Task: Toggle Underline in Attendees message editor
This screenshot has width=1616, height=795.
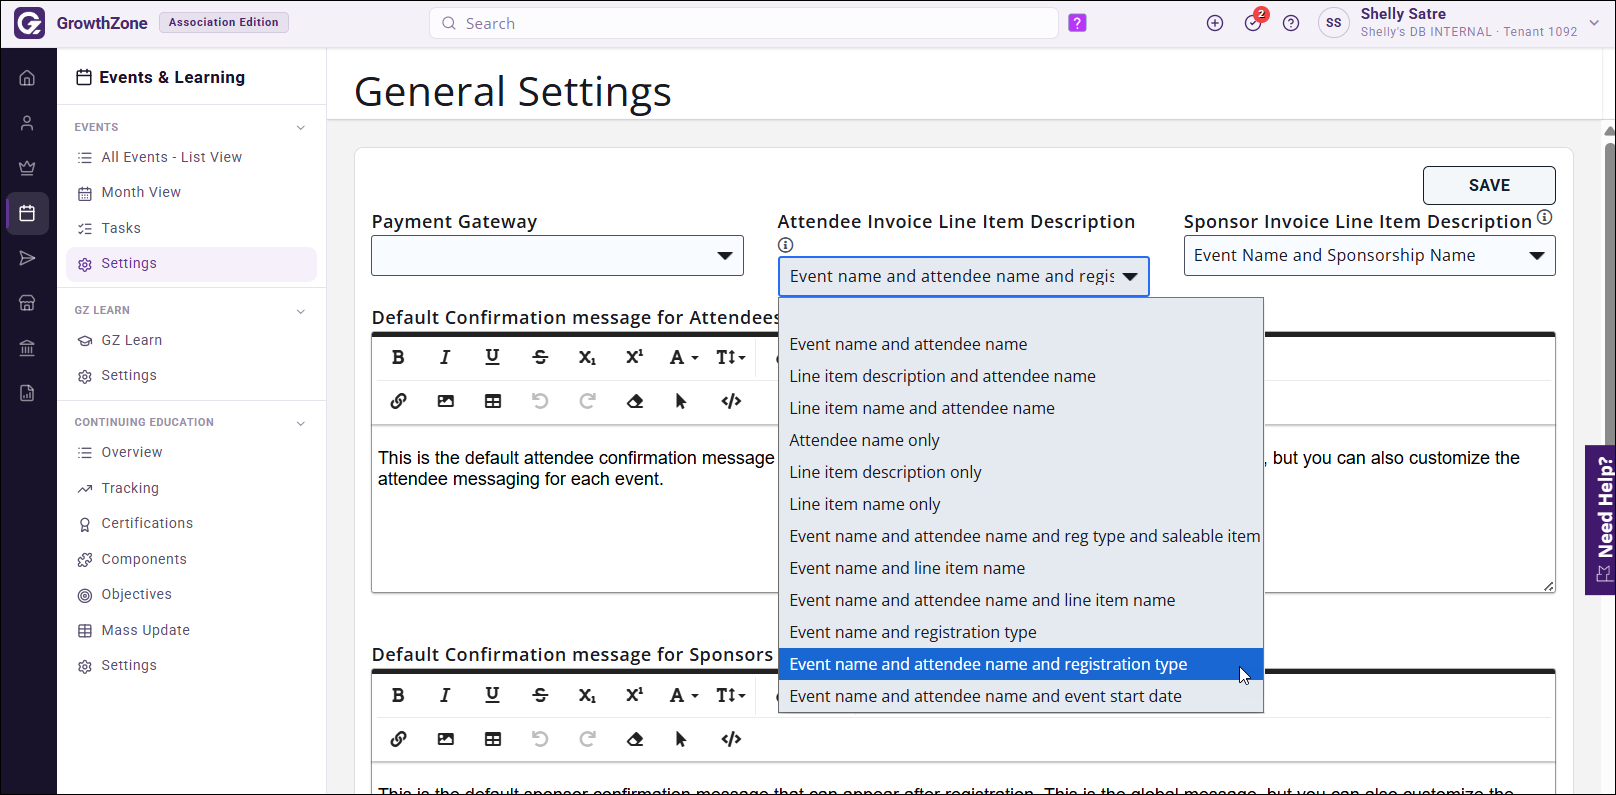Action: (492, 357)
